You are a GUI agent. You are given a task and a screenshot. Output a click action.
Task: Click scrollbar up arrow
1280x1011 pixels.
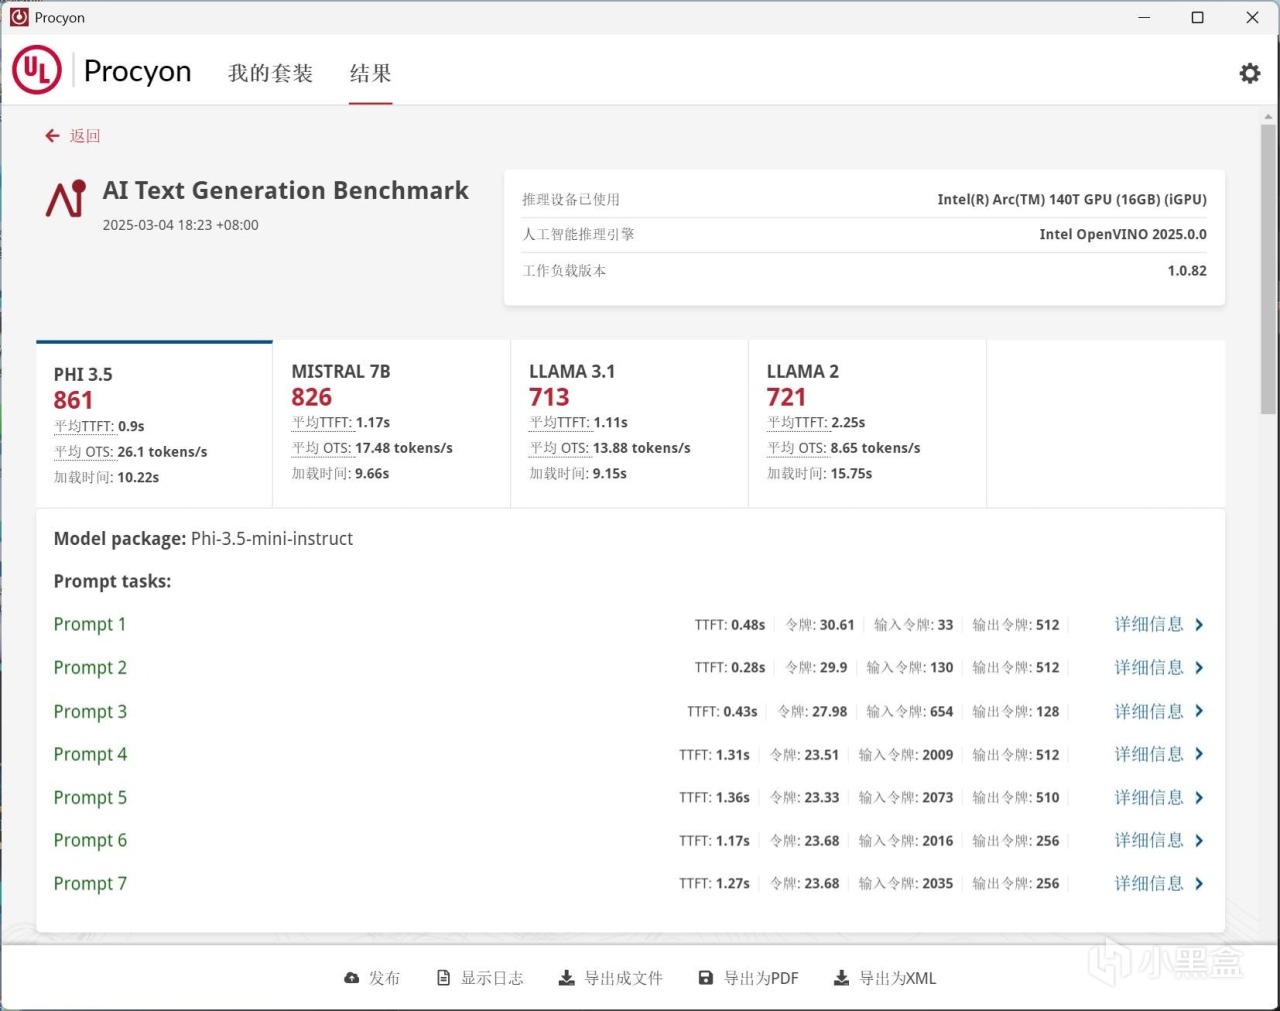click(1268, 116)
